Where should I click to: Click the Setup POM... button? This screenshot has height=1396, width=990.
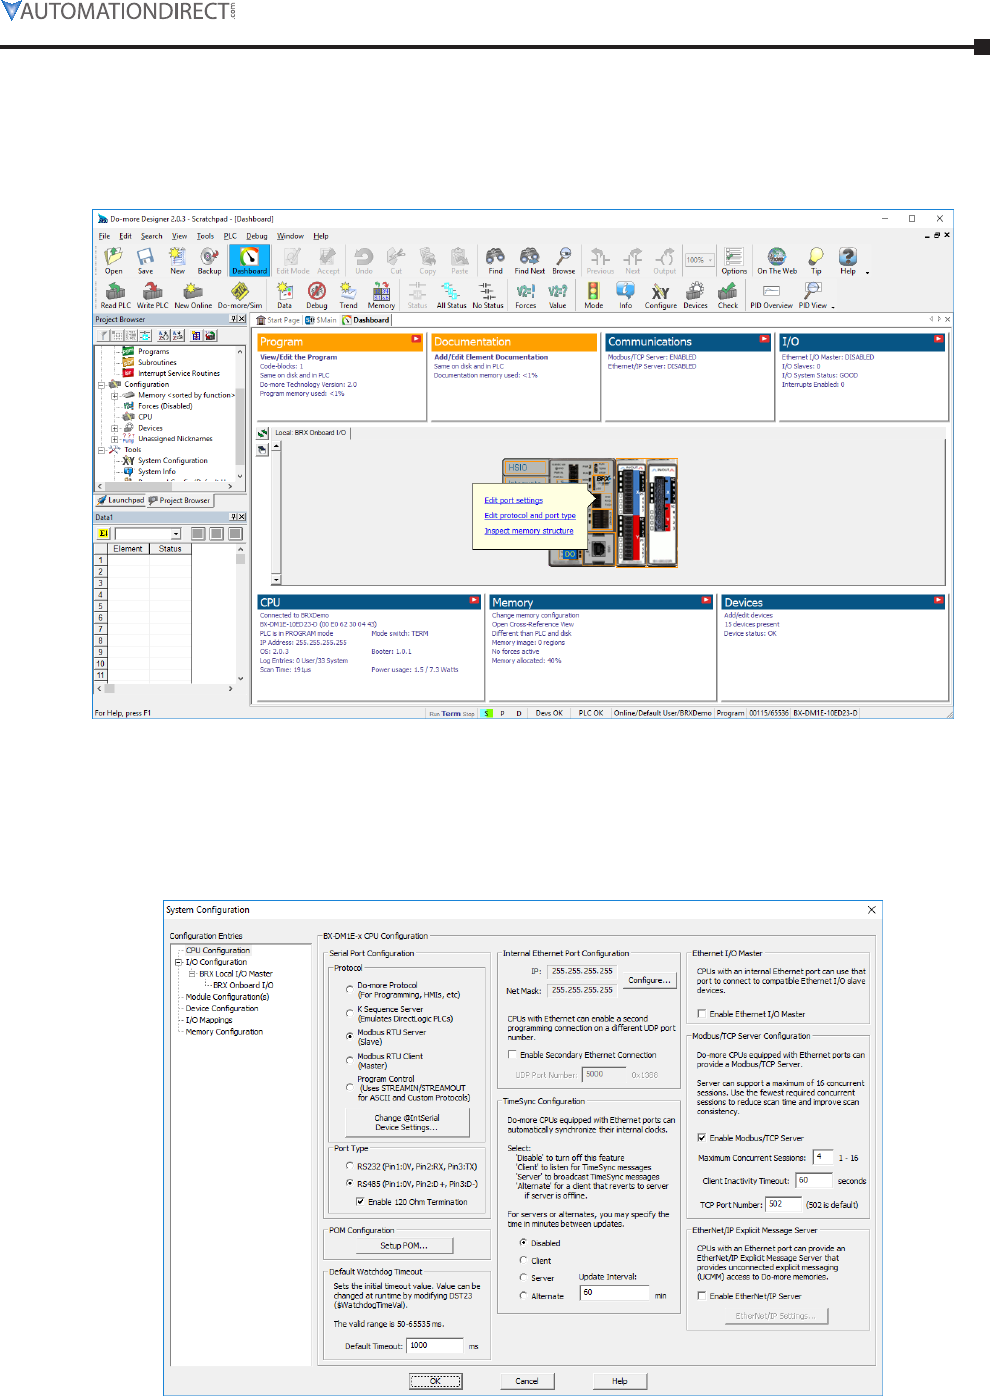click(403, 1246)
